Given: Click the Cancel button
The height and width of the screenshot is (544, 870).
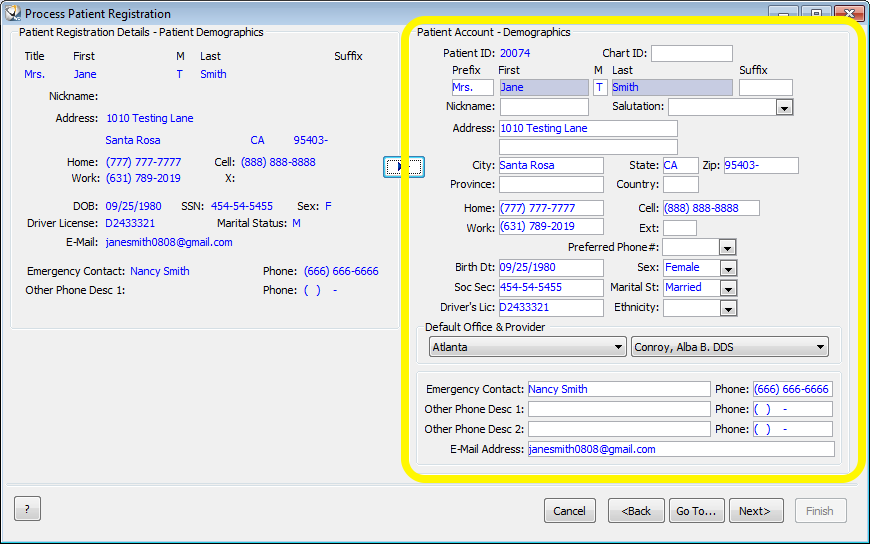Looking at the screenshot, I should tap(570, 511).
